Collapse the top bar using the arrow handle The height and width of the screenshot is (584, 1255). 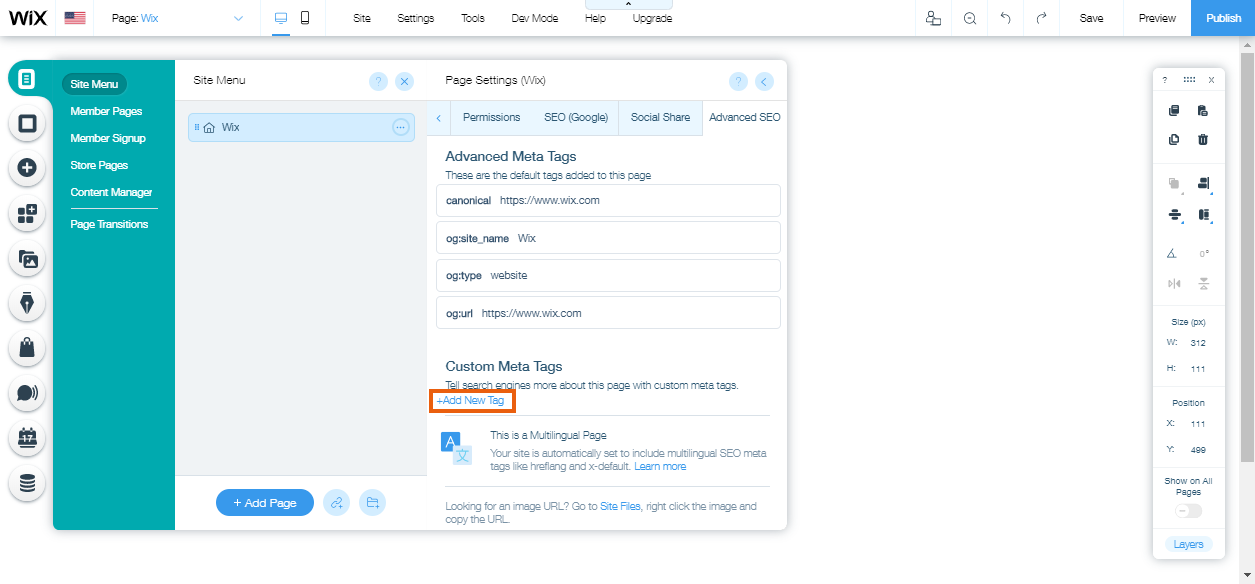coord(628,5)
